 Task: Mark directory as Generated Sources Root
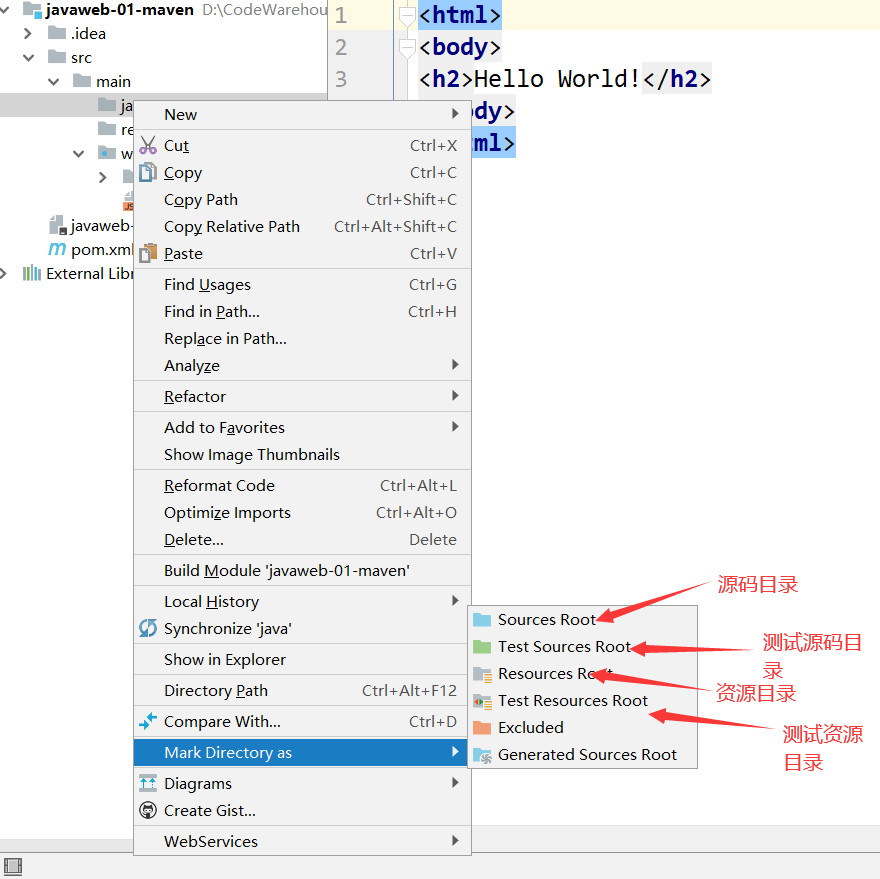point(583,754)
